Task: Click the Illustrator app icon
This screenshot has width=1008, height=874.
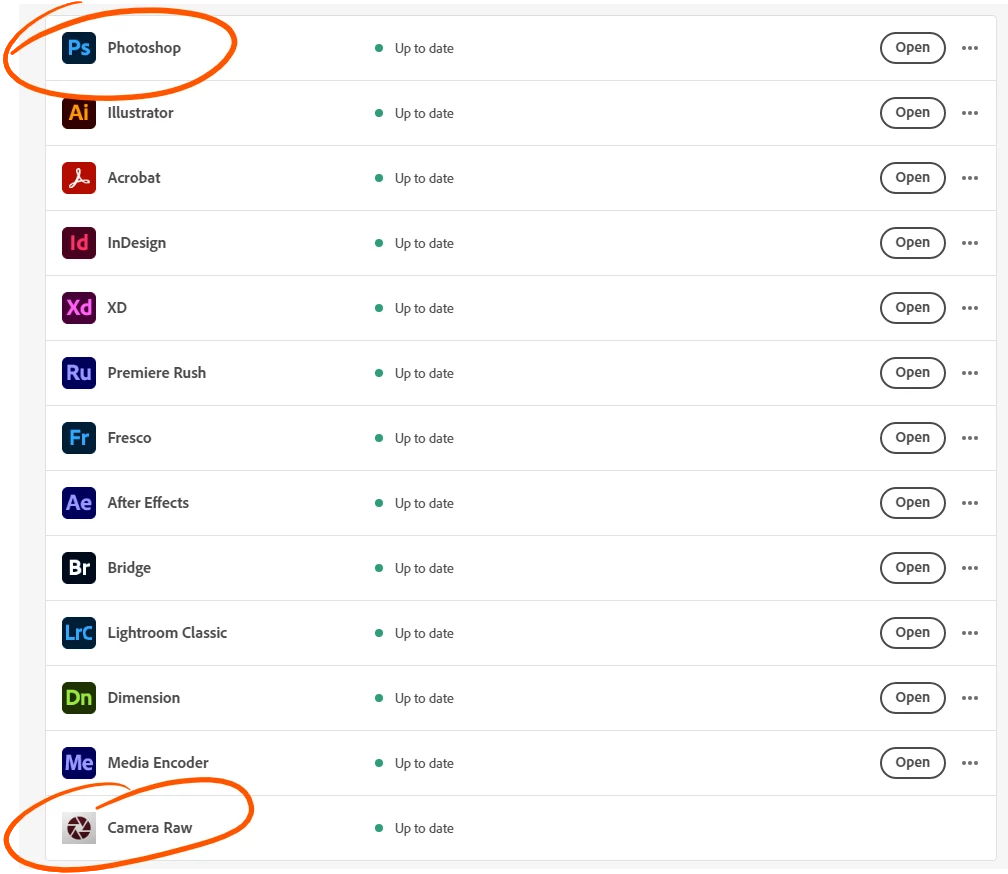Action: [x=79, y=113]
